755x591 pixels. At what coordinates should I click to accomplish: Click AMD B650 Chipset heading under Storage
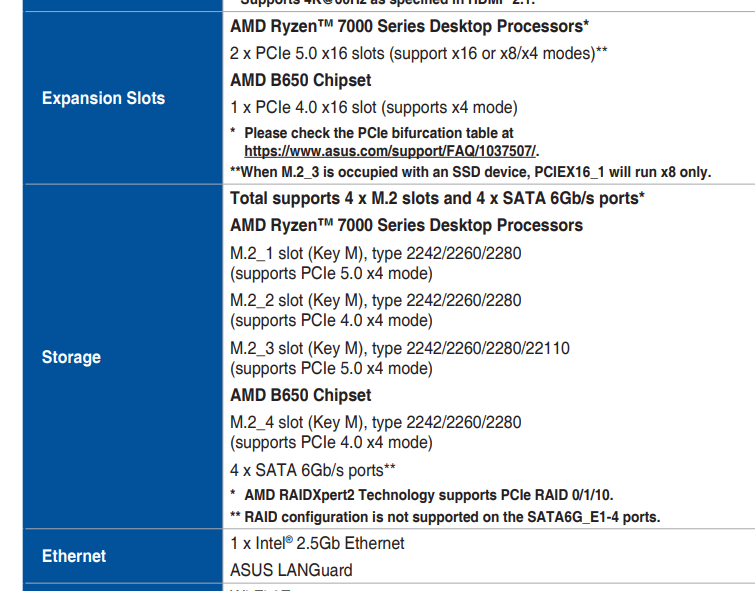[300, 395]
